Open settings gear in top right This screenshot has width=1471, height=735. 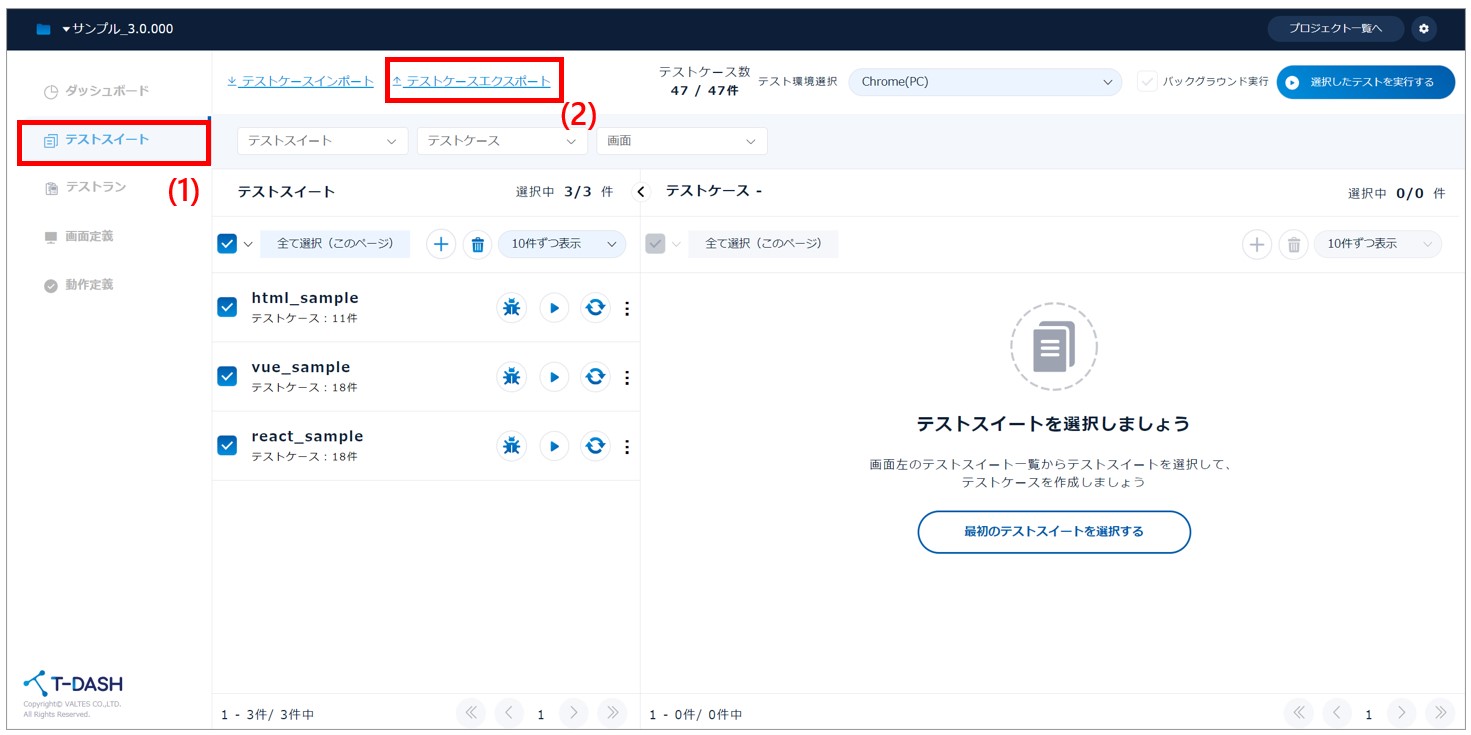pos(1424,29)
